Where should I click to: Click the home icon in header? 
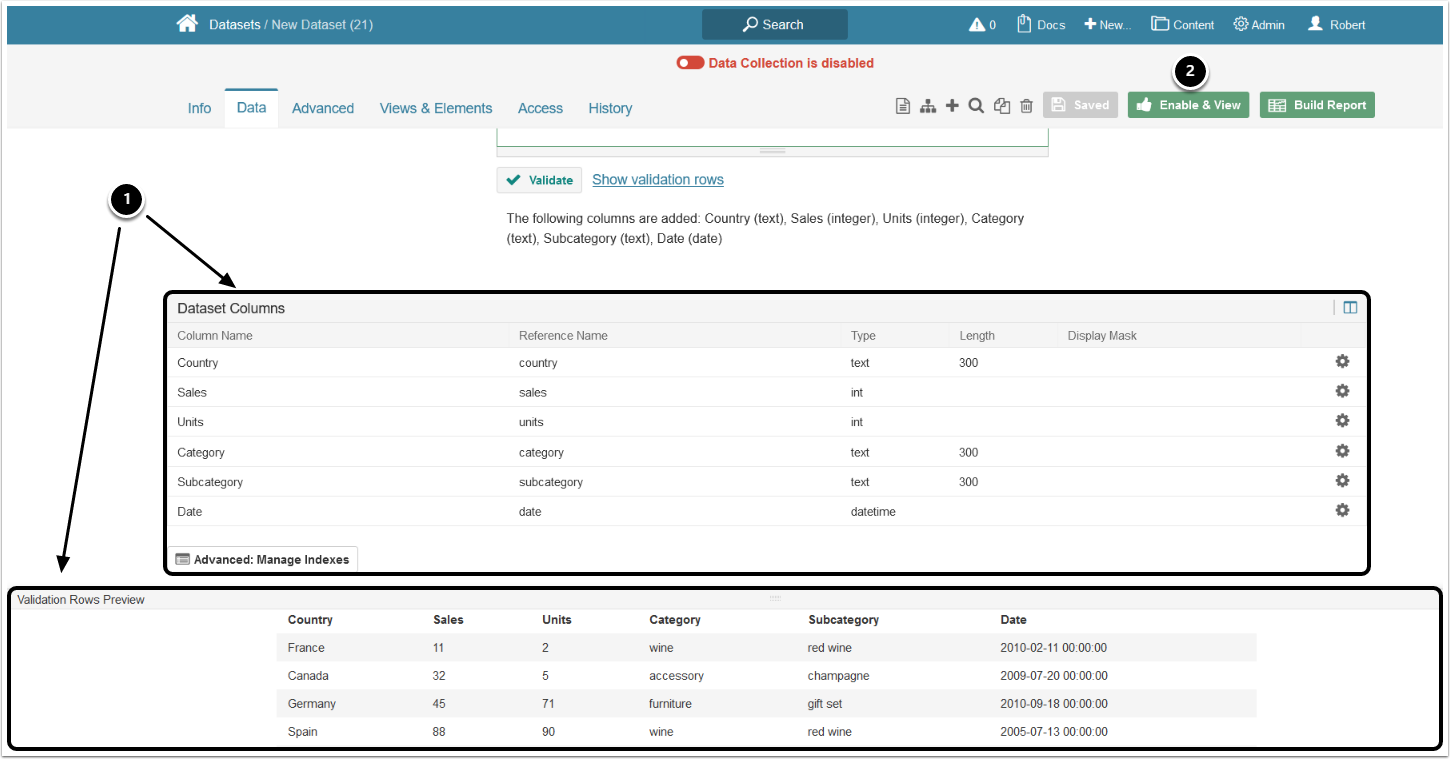click(x=187, y=24)
